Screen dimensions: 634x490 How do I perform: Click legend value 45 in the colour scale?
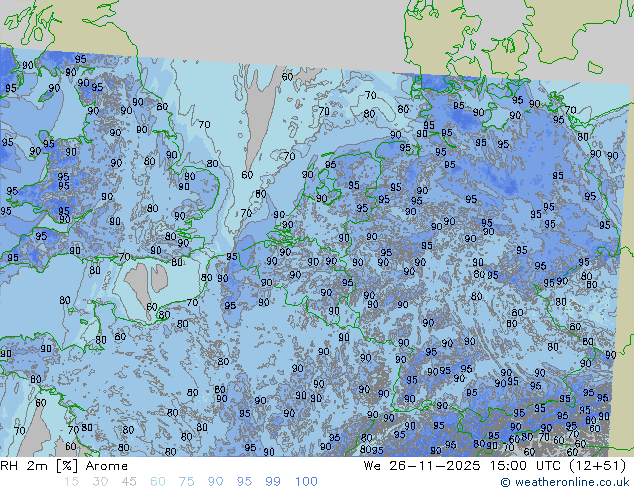coord(129,482)
